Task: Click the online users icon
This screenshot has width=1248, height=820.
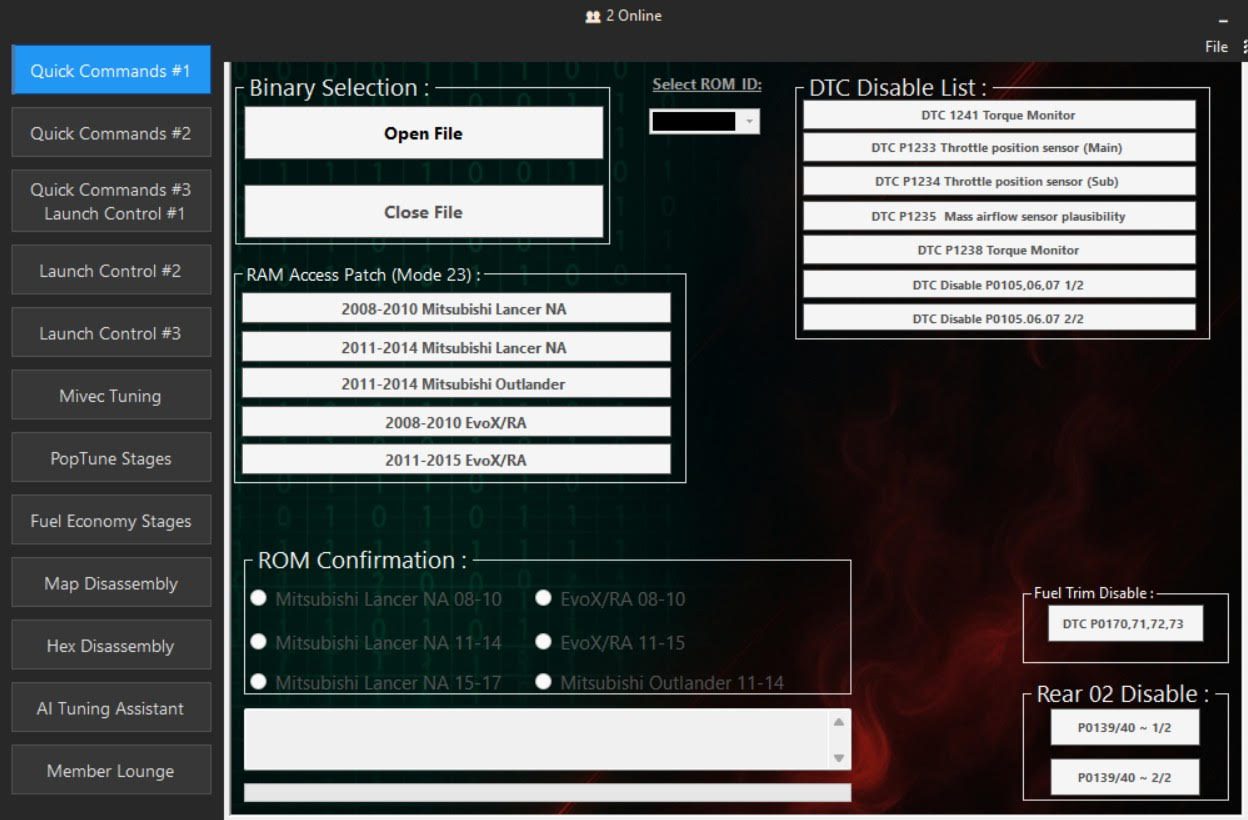Action: [592, 16]
